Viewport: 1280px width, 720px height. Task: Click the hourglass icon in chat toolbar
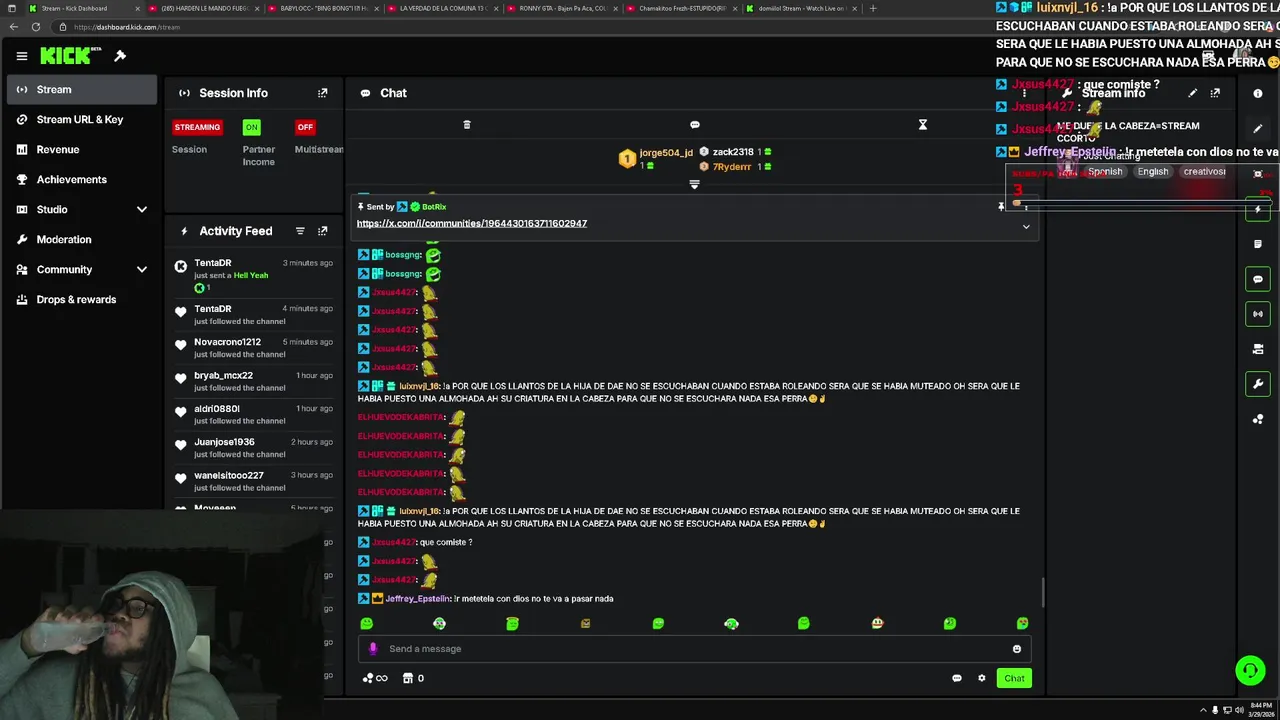click(x=923, y=125)
